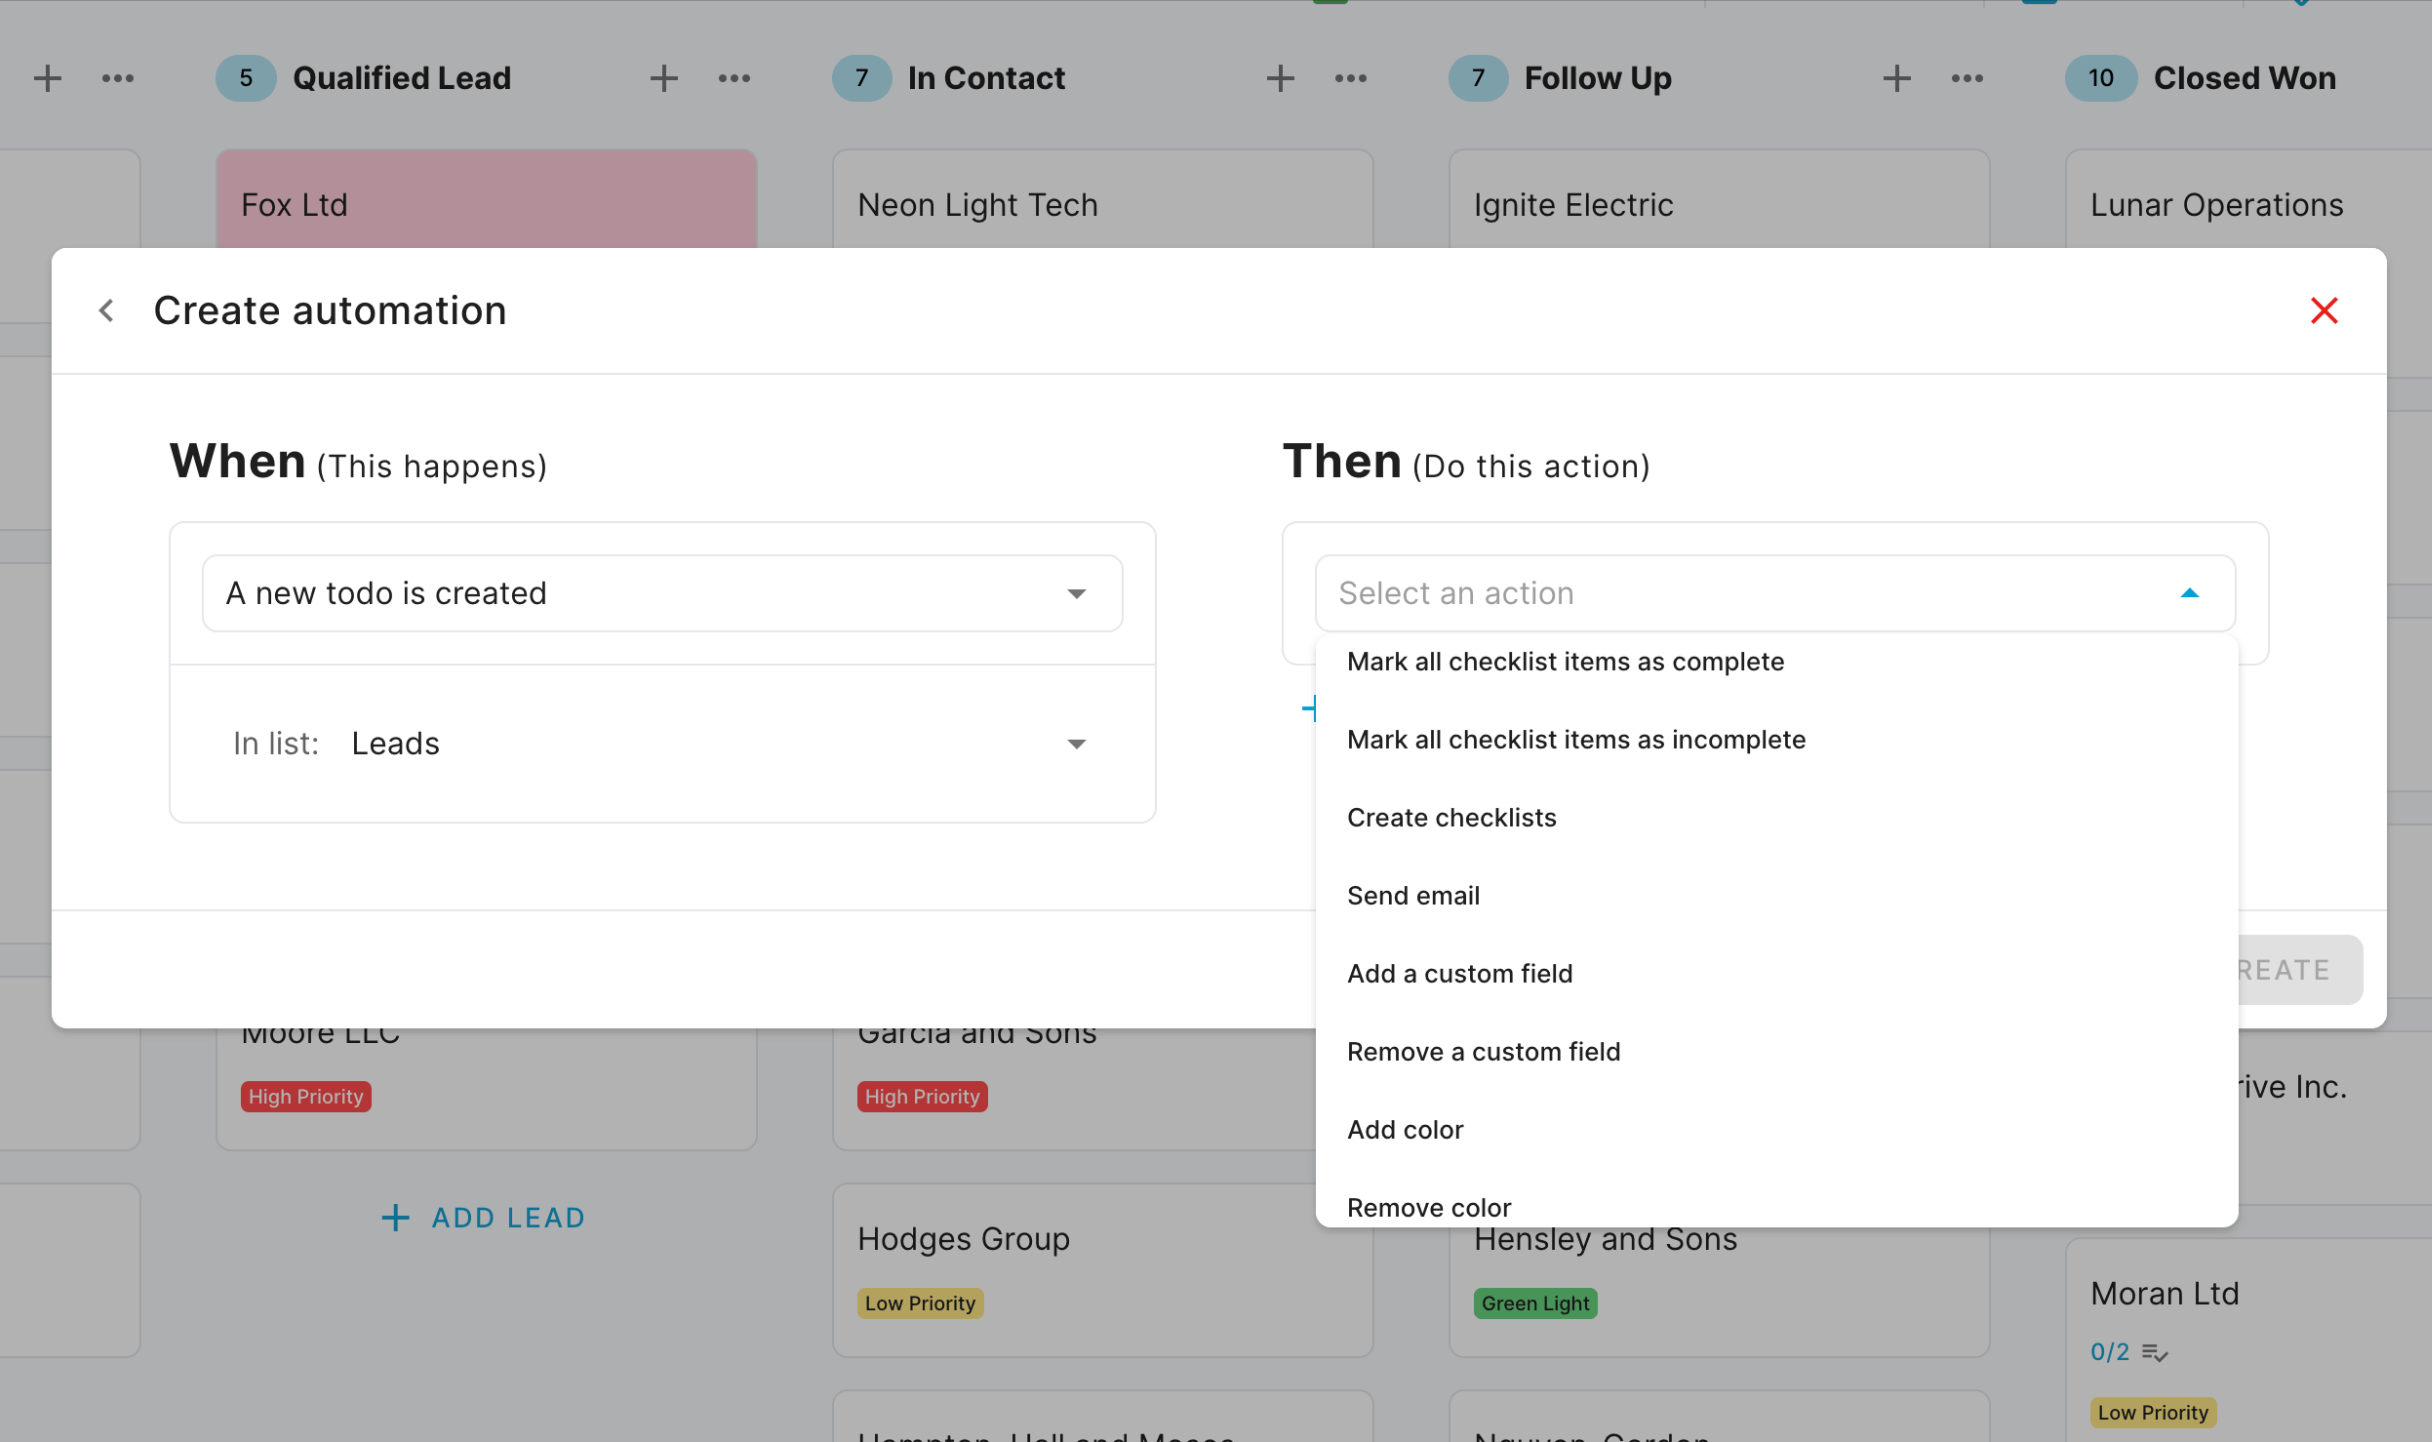The image size is (2432, 1442).
Task: Choose Mark all checklist items as incomplete
Action: tap(1776, 739)
